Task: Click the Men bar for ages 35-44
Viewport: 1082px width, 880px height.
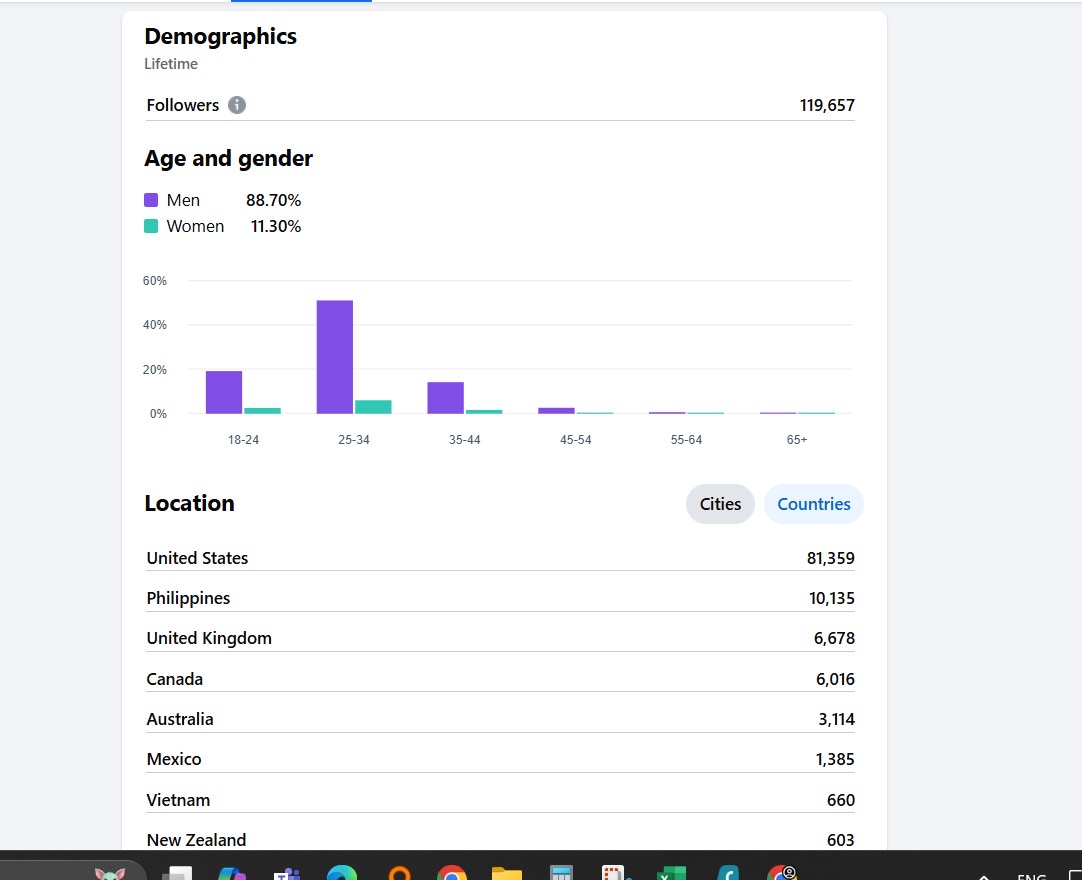Action: pyautogui.click(x=445, y=398)
